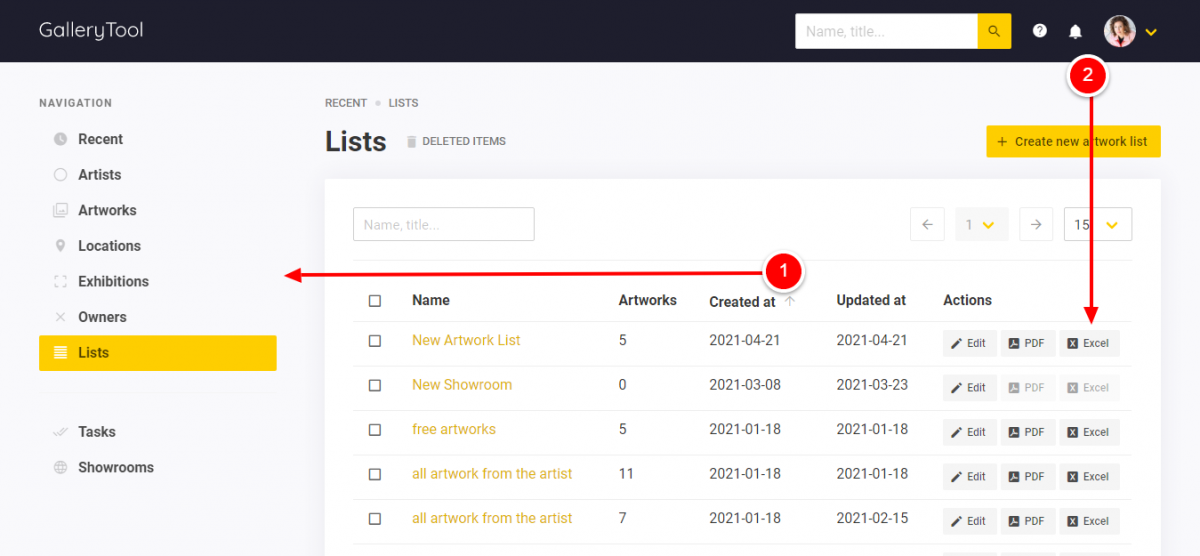Export New Artwork List to Excel
Viewport: 1200px width, 556px height.
coord(1090,343)
